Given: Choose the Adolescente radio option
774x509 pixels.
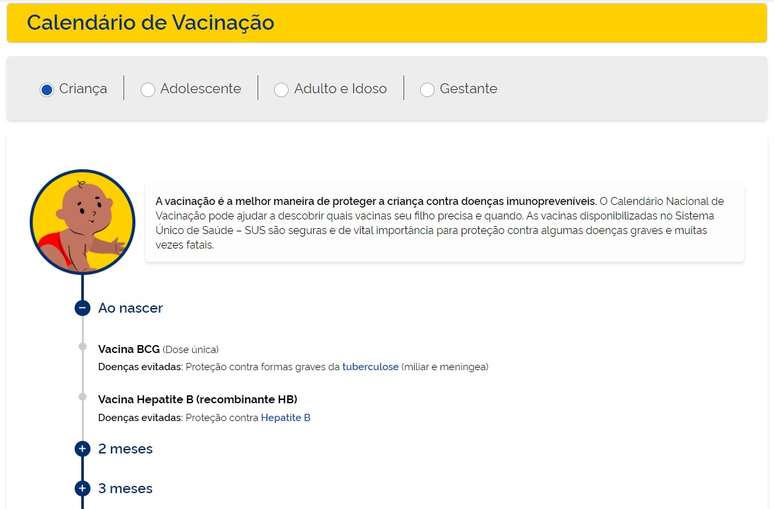Looking at the screenshot, I should coord(148,89).
